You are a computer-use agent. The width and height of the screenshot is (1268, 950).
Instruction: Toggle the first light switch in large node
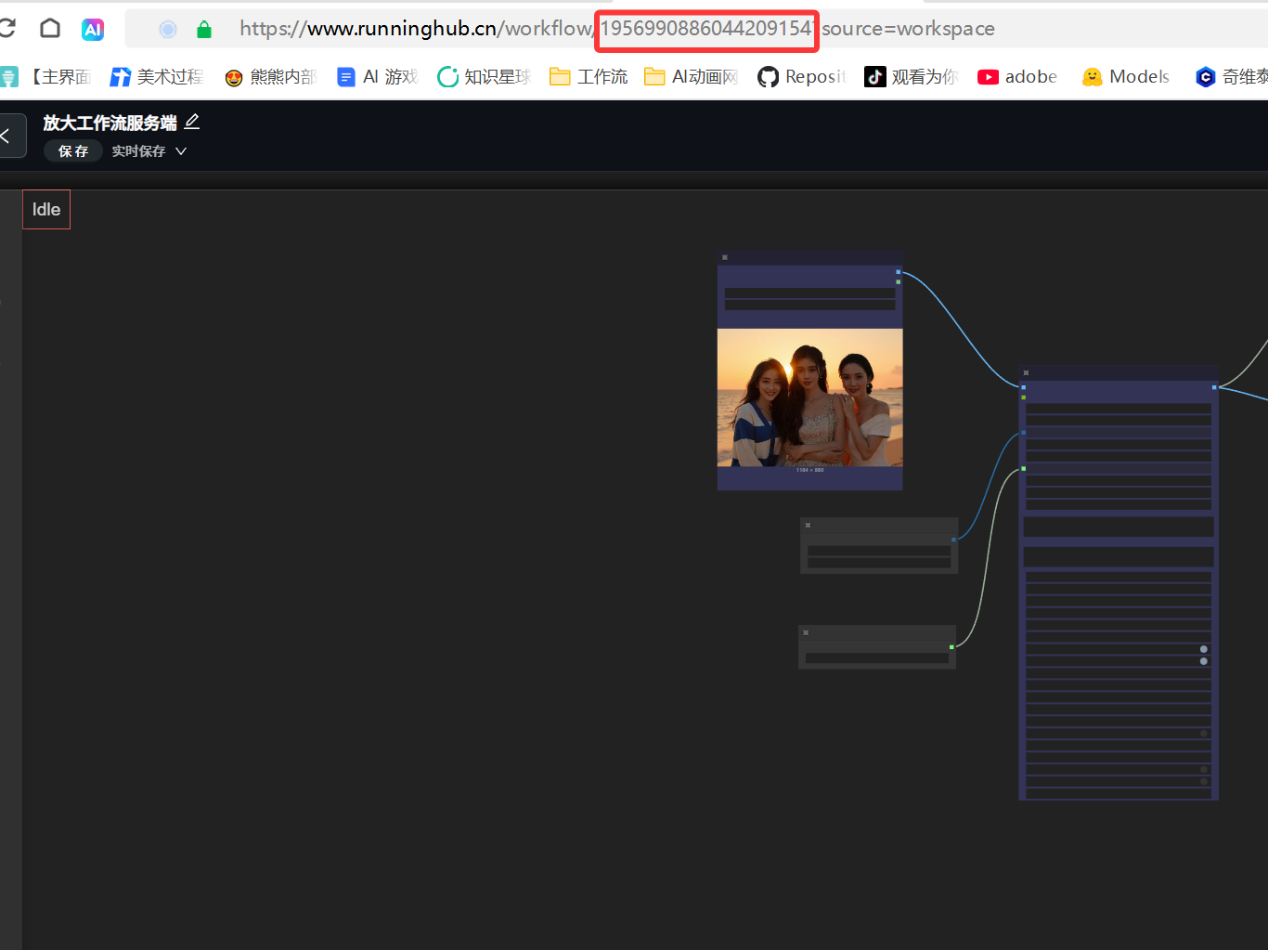[1203, 650]
